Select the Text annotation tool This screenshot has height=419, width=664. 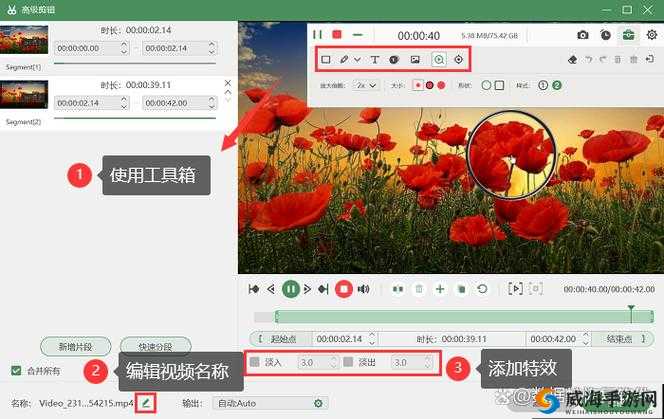(x=374, y=60)
